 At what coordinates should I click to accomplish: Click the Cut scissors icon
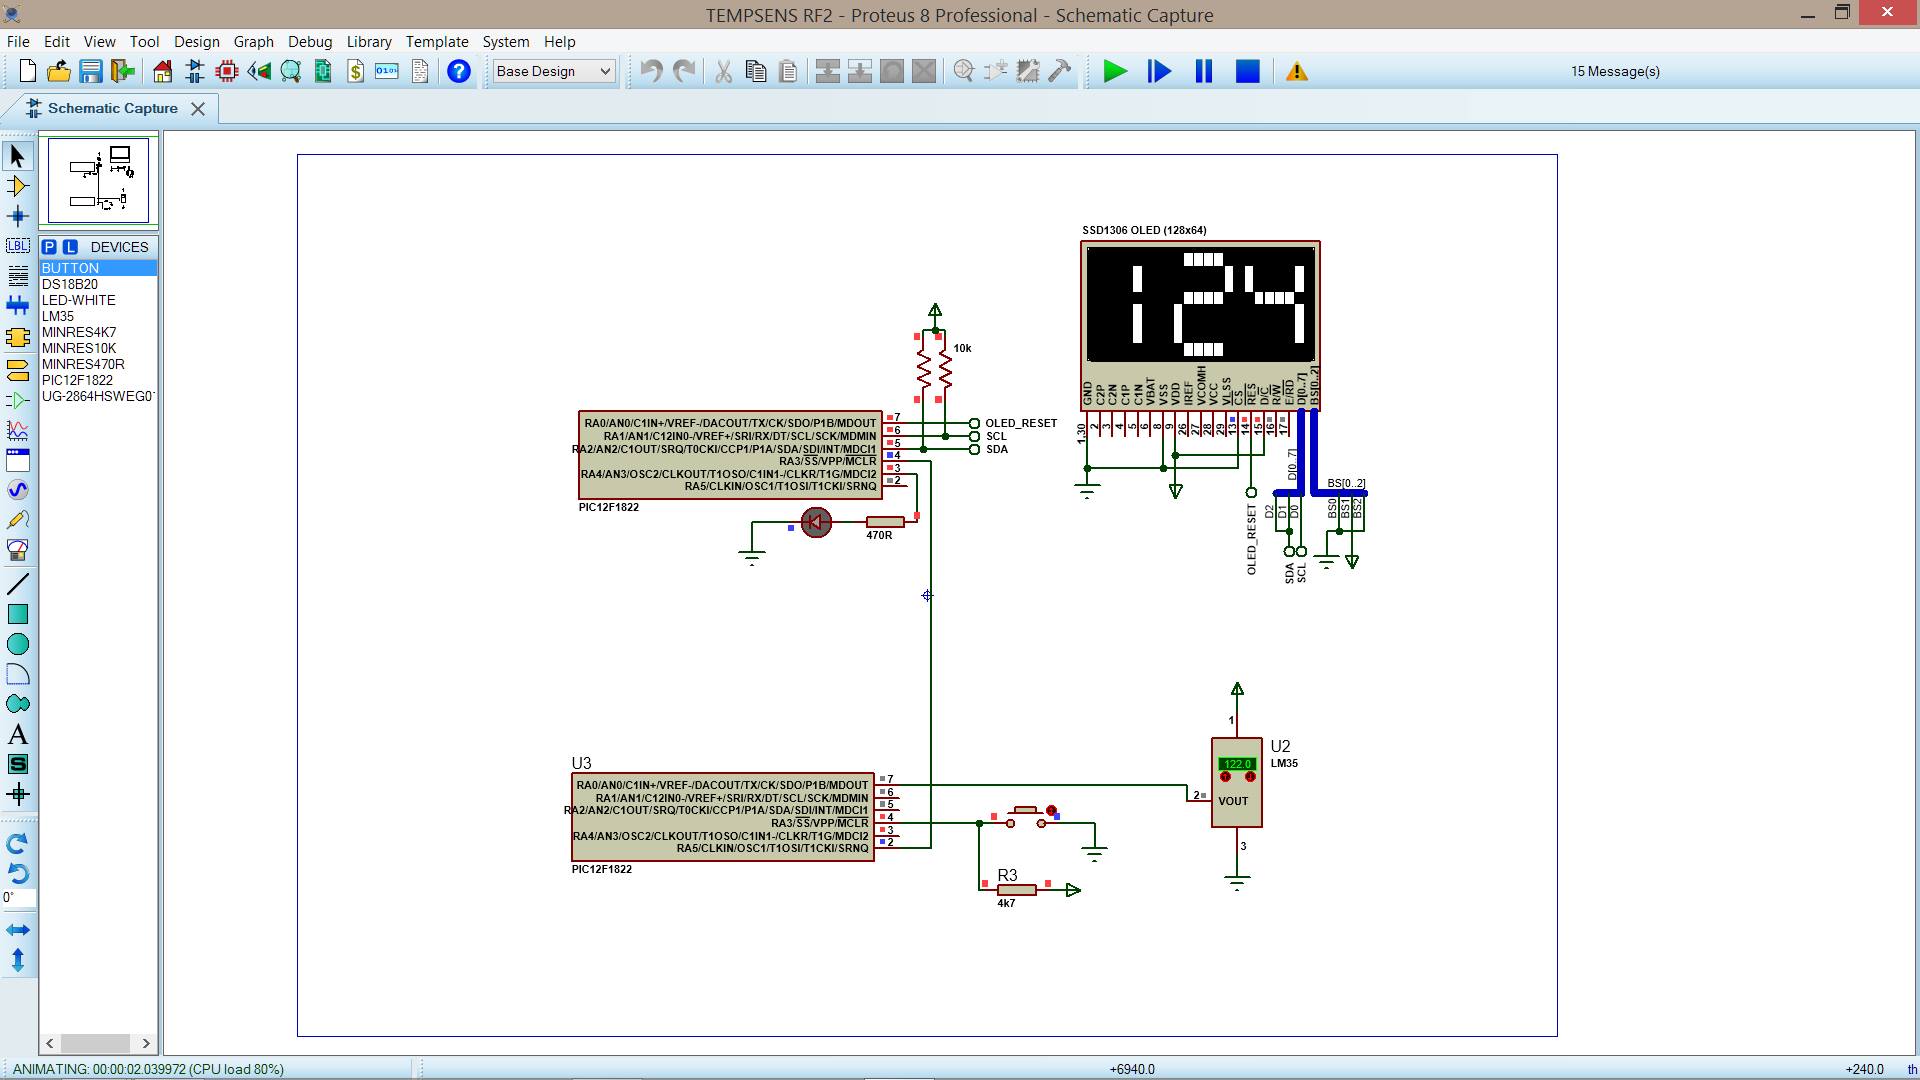723,71
